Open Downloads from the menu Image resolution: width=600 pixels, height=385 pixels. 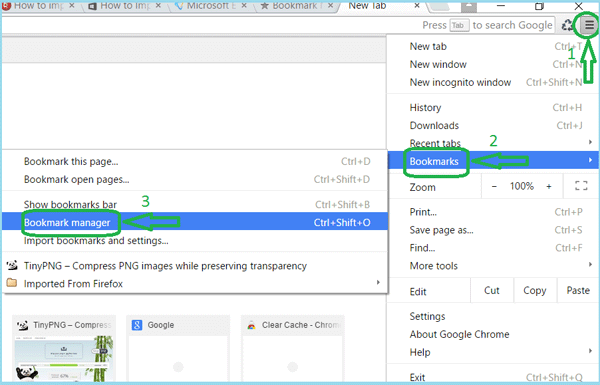point(491,126)
